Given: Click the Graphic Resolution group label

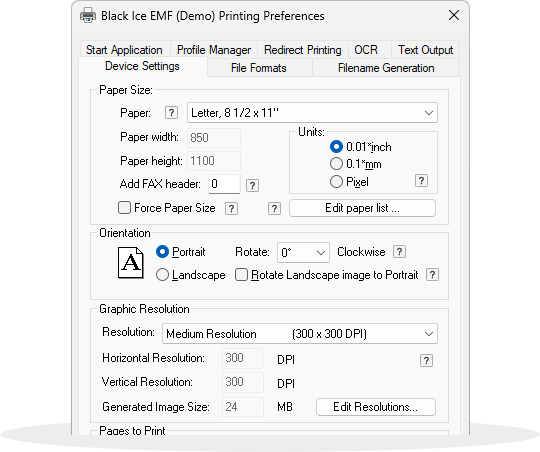Looking at the screenshot, I should coord(144,309).
